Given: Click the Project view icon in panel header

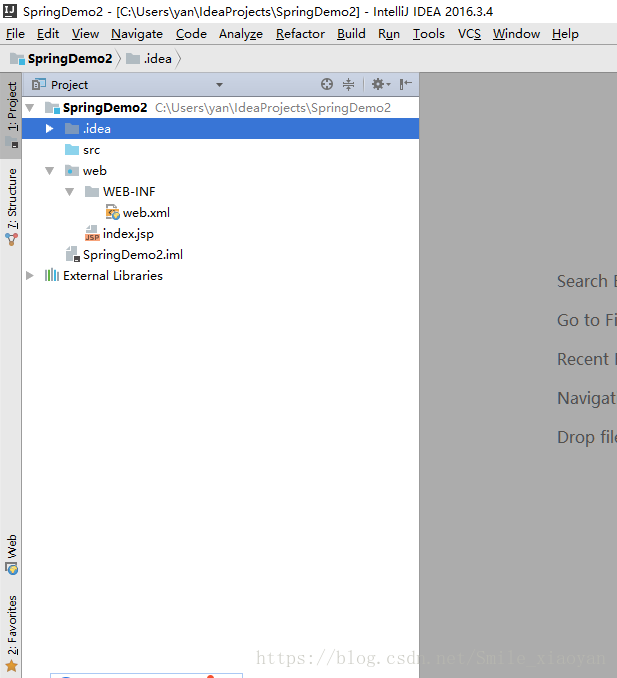Looking at the screenshot, I should tap(39, 84).
